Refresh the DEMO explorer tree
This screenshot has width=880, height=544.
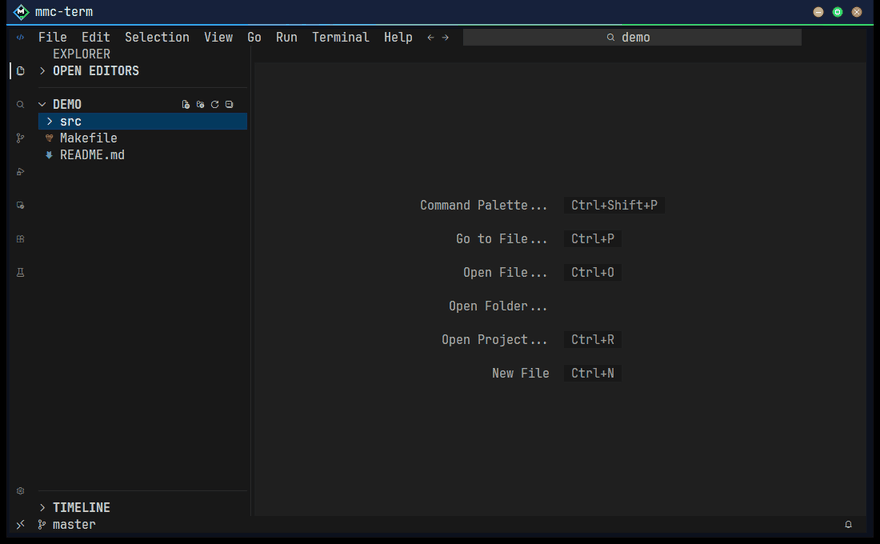coord(214,104)
